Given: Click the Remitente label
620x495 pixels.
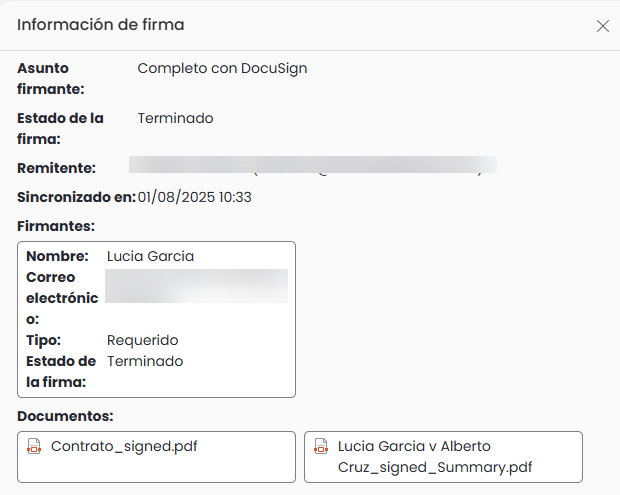Looking at the screenshot, I should coord(57,168).
